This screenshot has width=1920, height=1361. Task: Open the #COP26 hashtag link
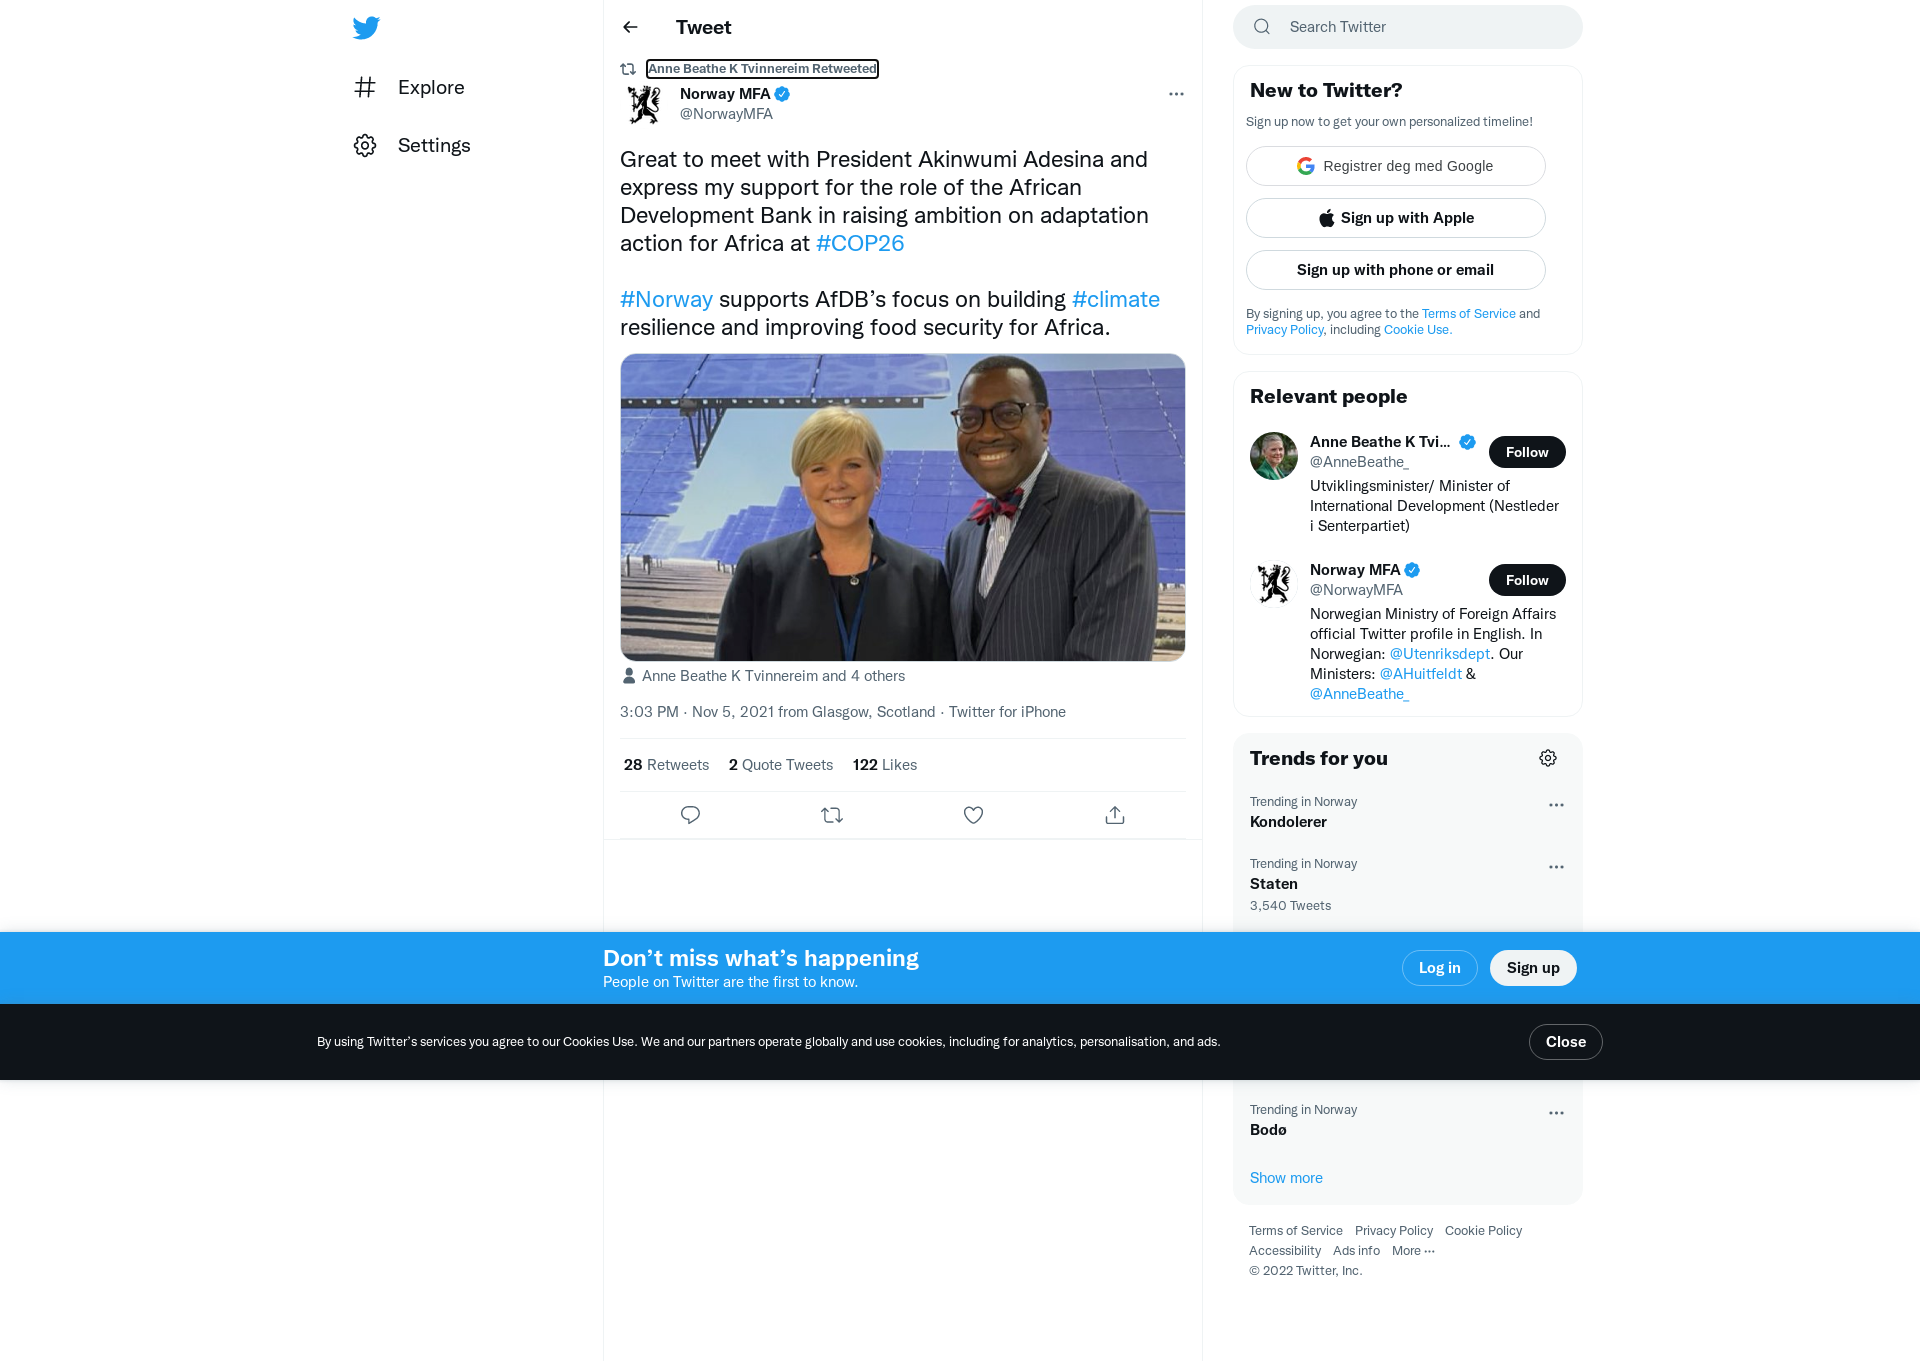pos(860,243)
